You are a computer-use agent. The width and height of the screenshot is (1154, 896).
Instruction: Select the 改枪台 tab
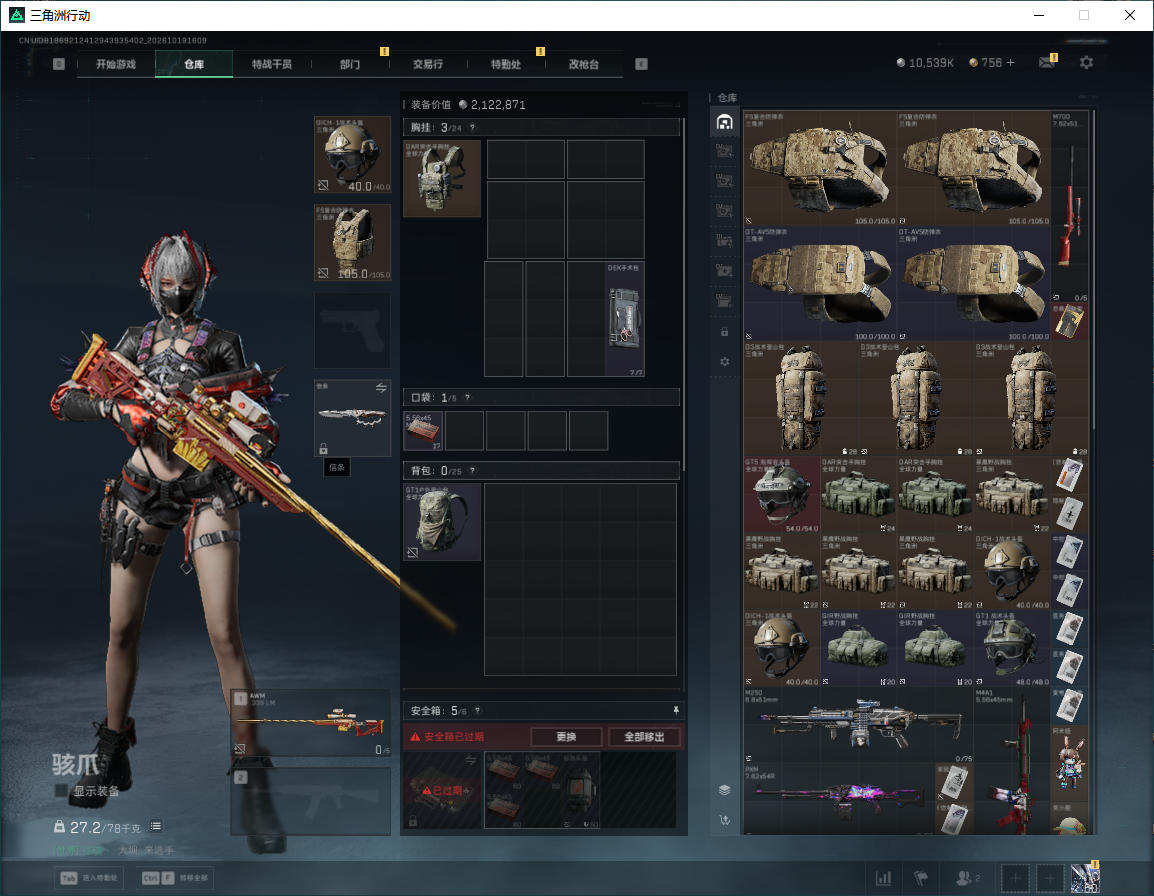point(584,64)
